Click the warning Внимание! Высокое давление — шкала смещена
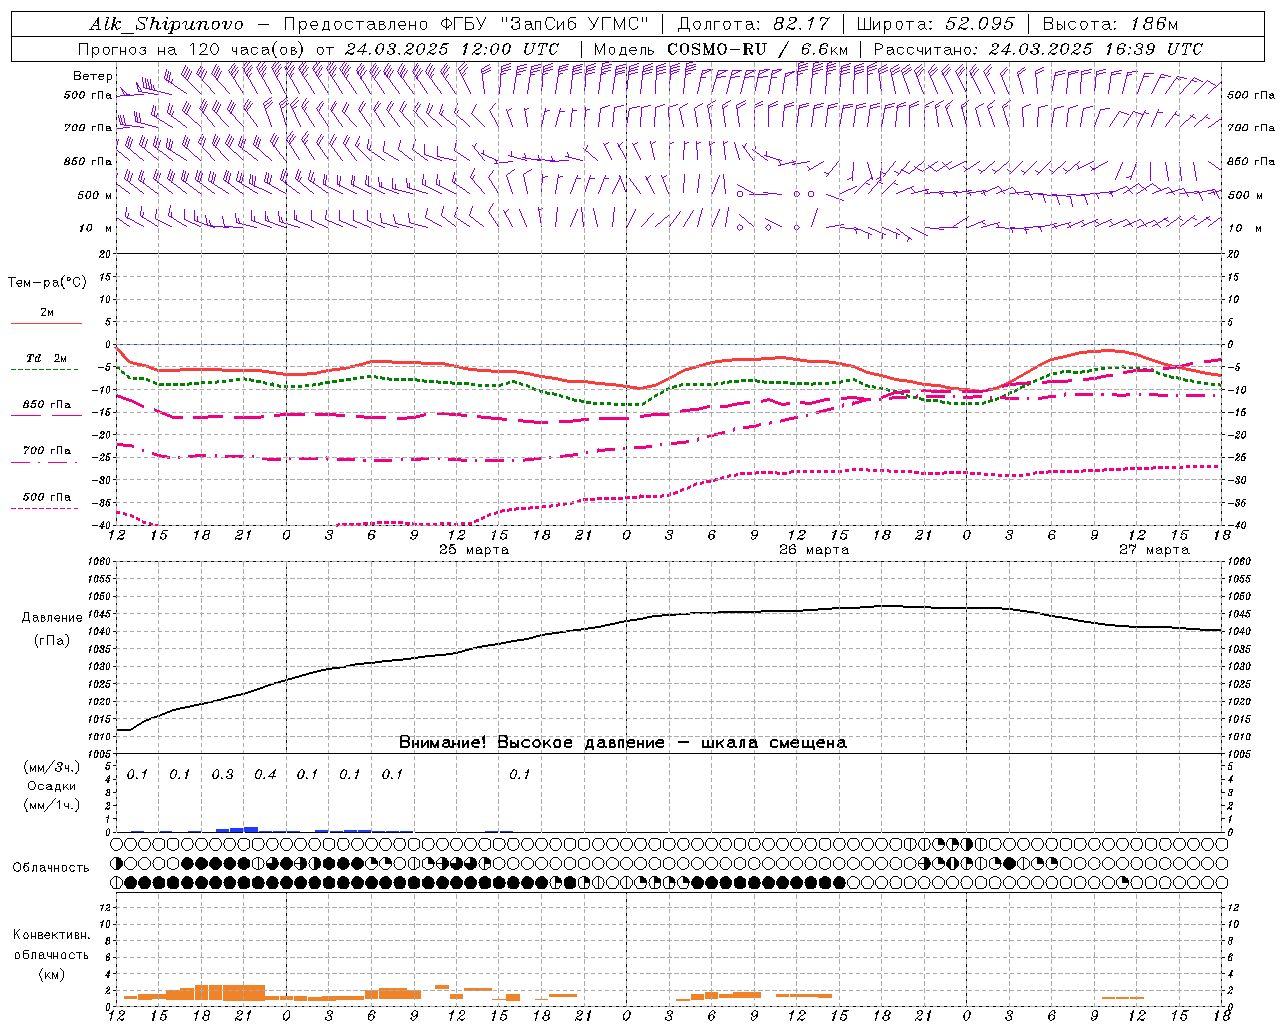This screenshot has width=1280, height=1024. [x=622, y=743]
